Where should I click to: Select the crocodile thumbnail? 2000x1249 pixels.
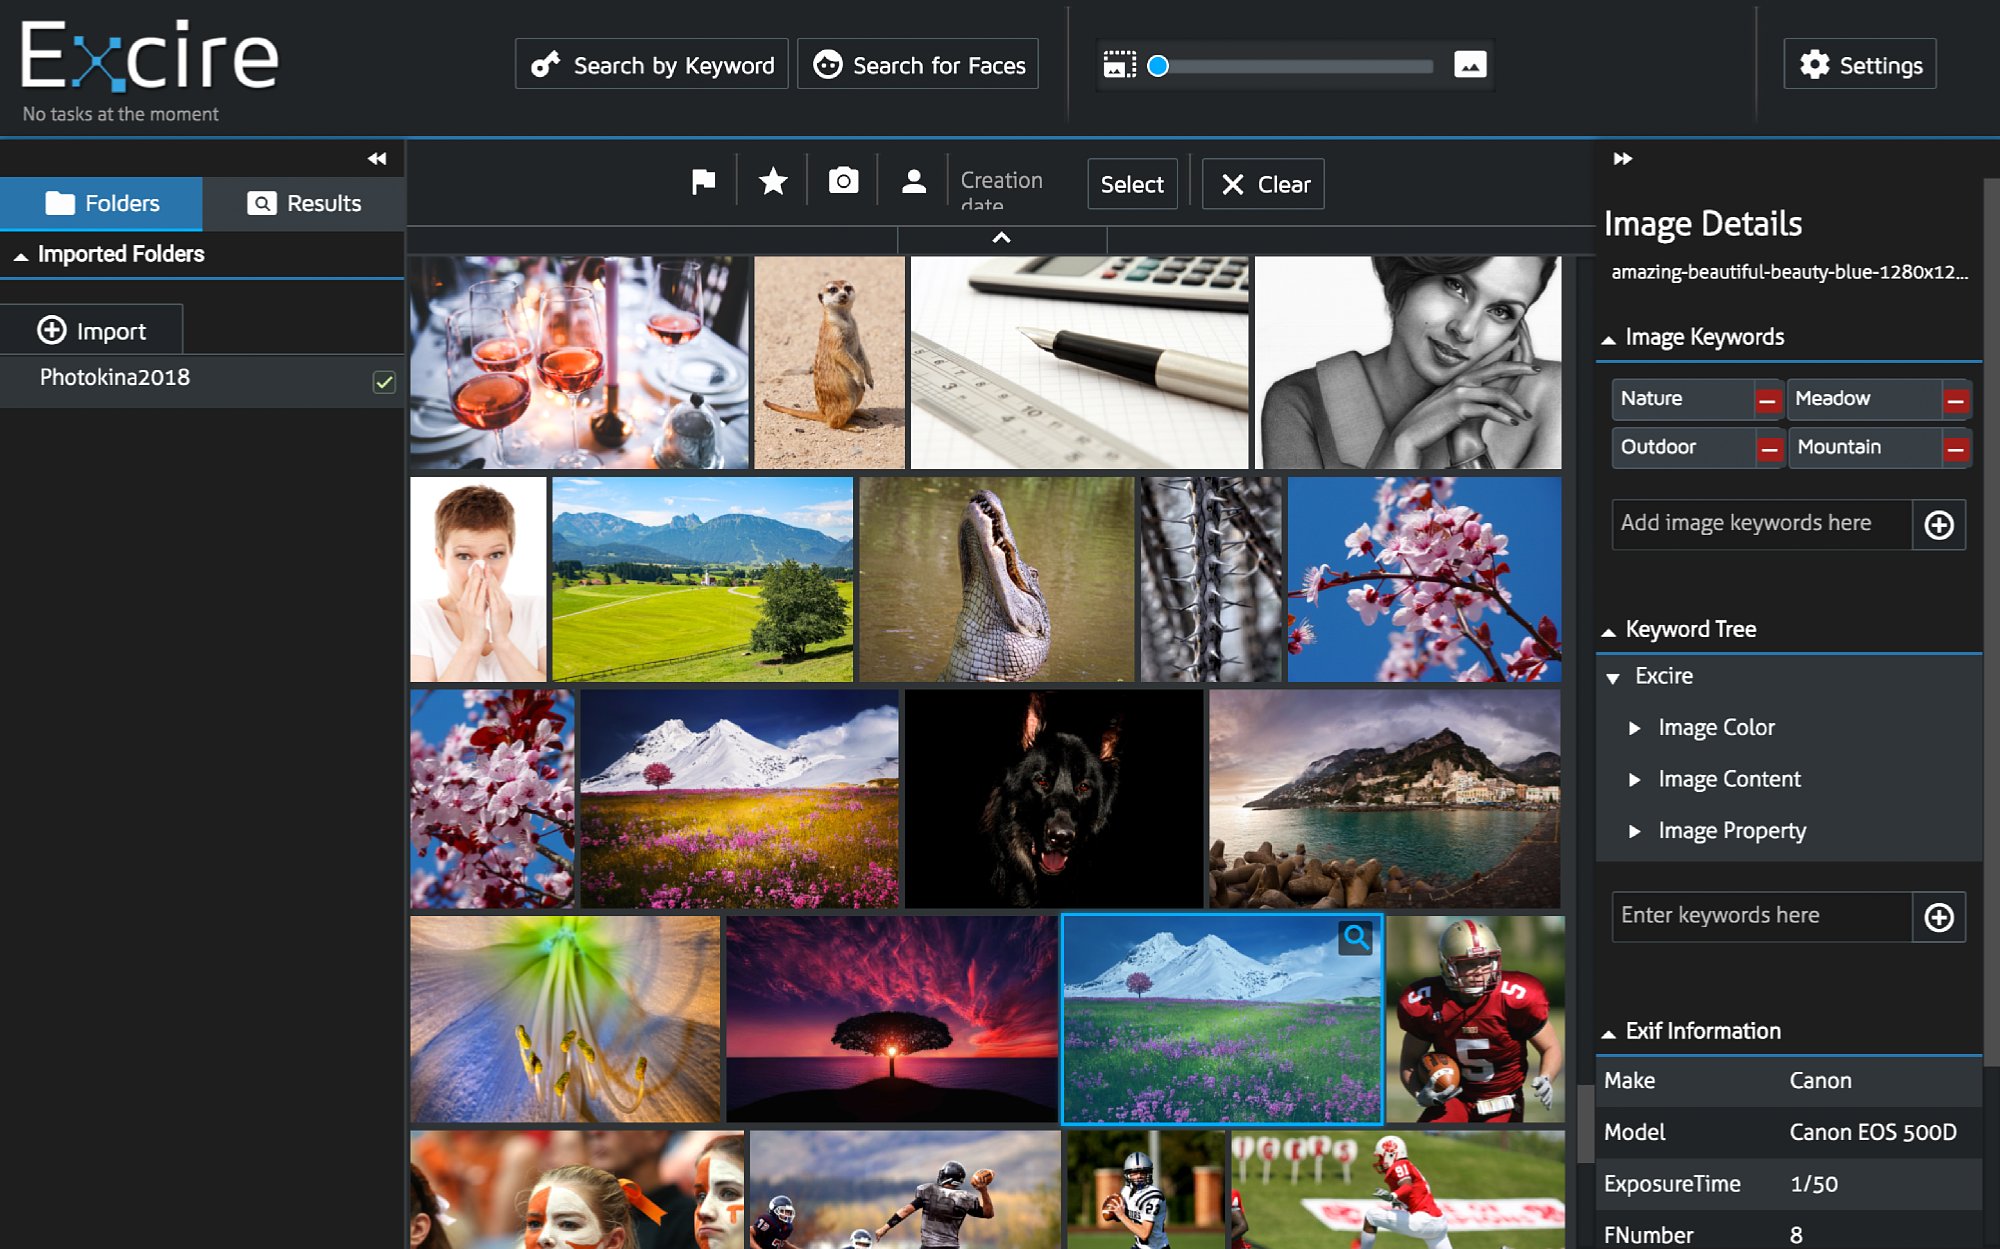[x=997, y=579]
